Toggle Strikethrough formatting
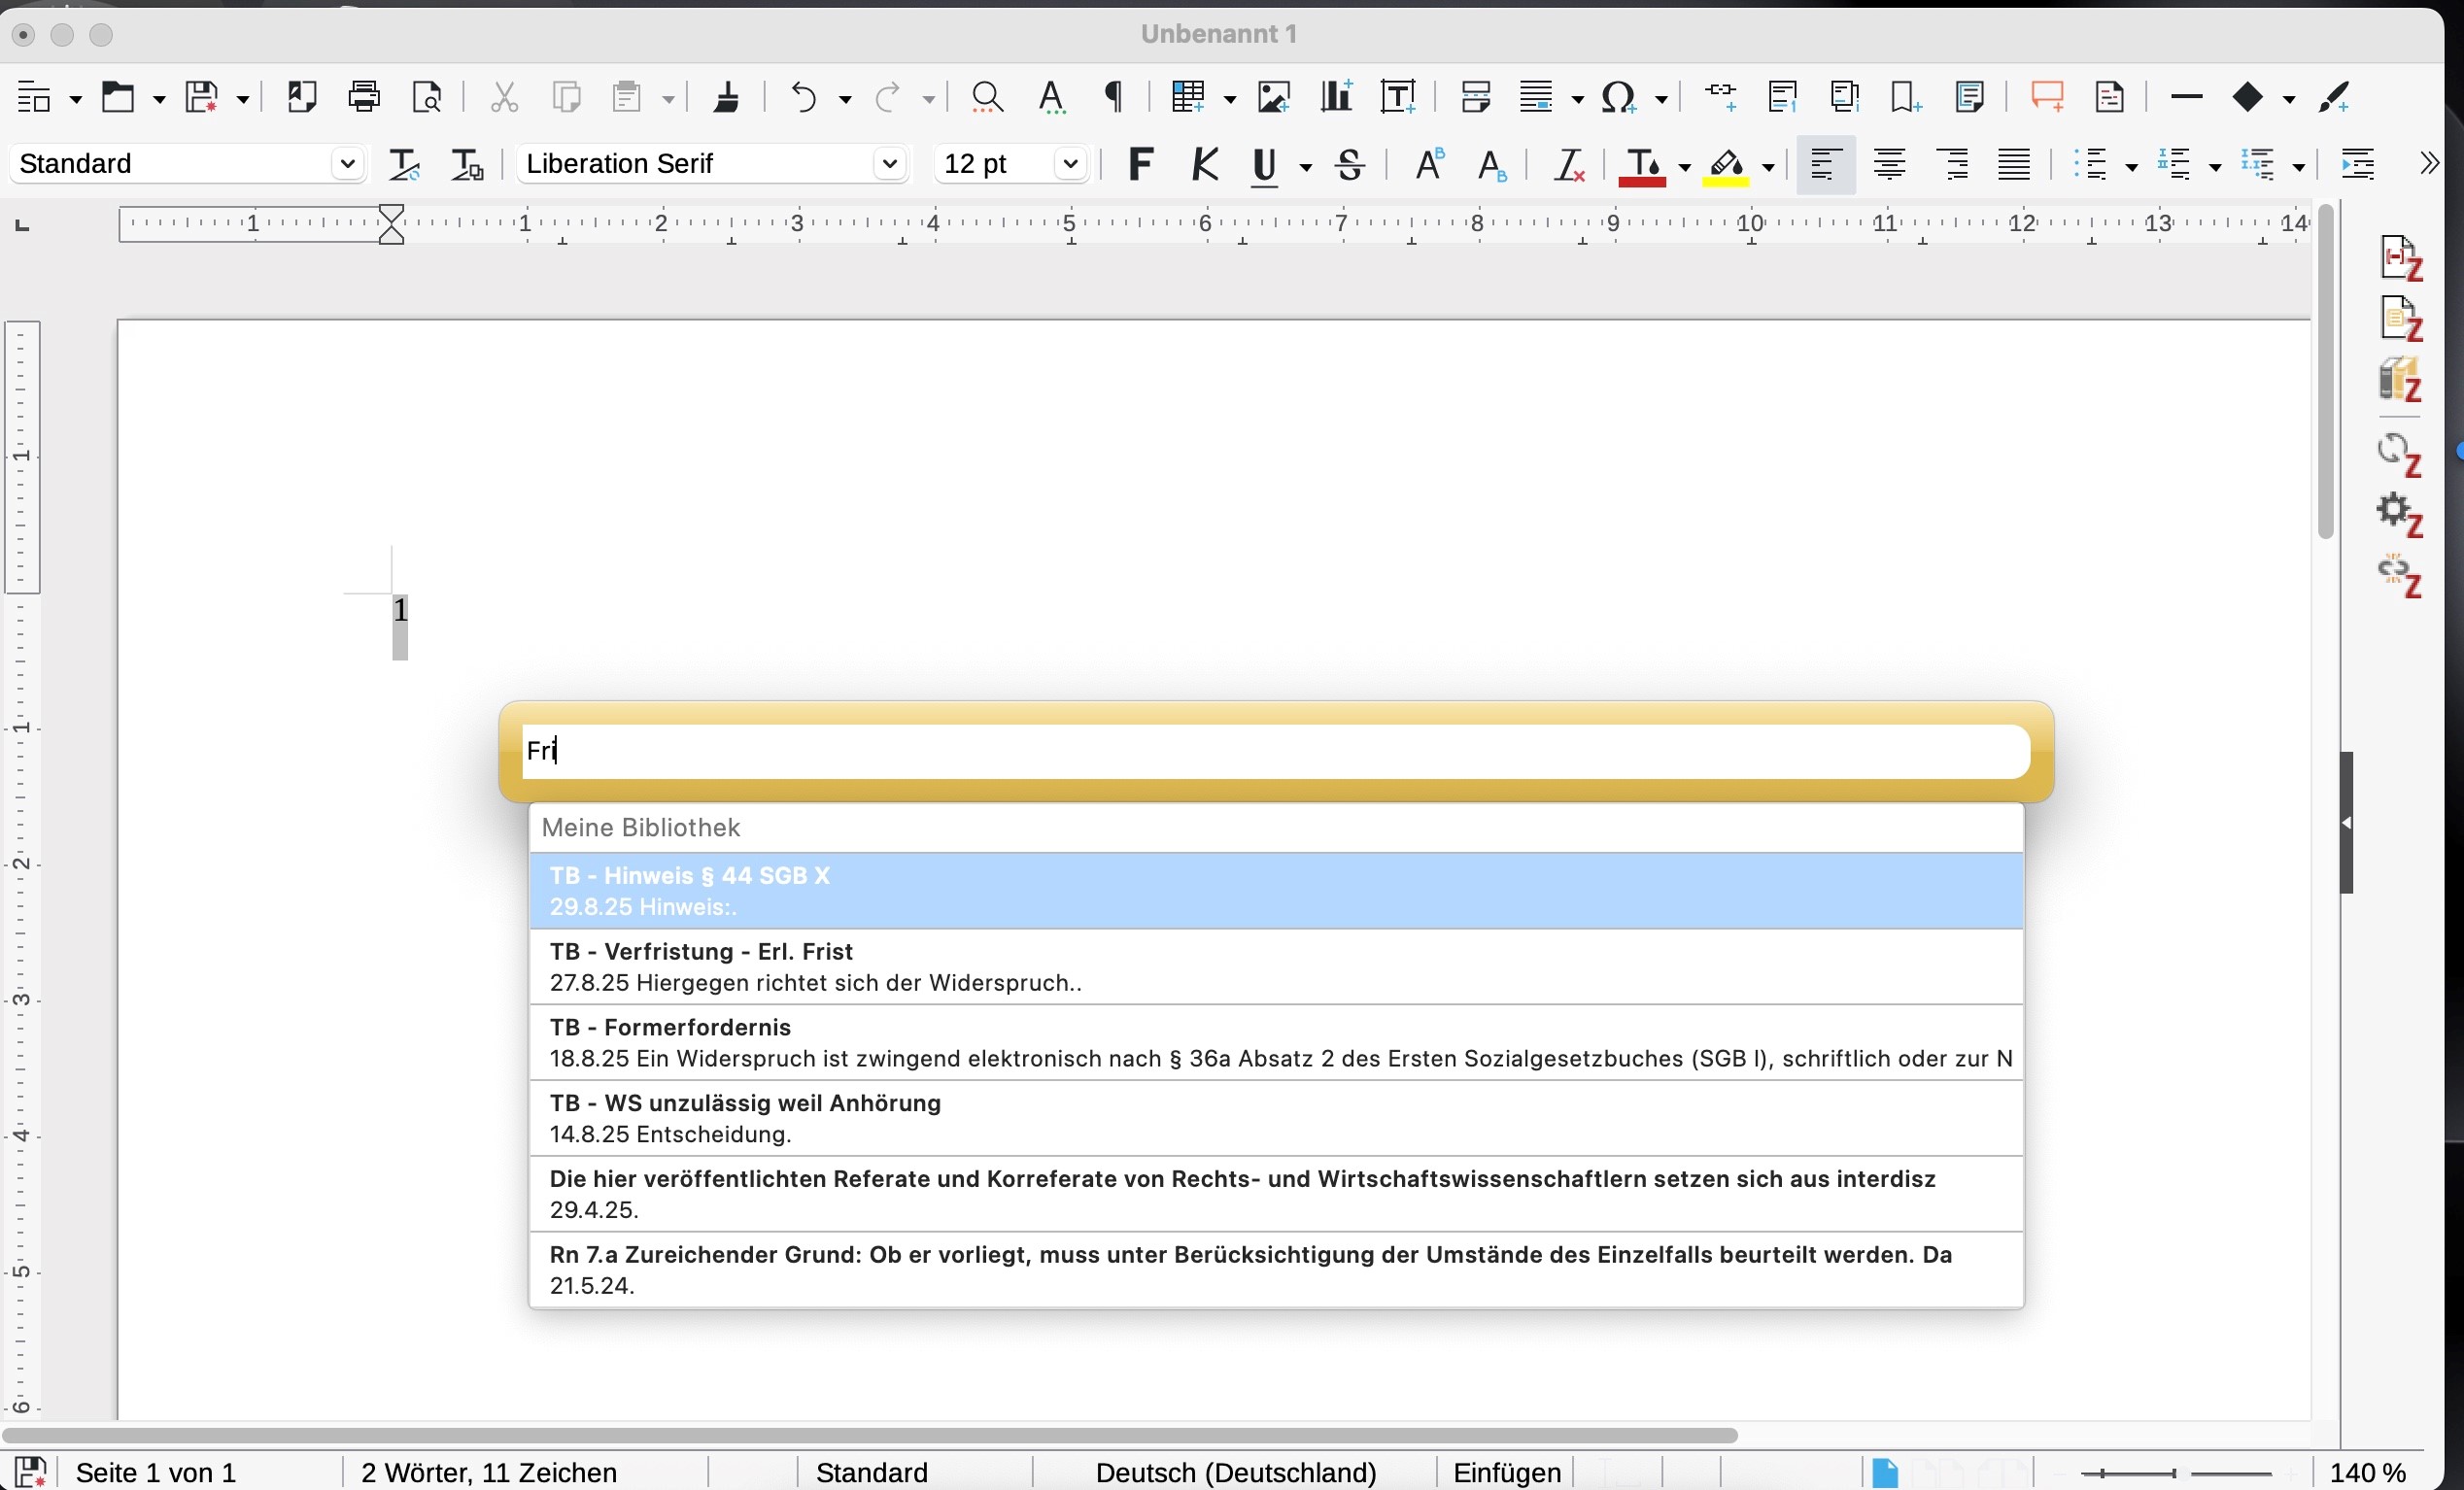The width and height of the screenshot is (2464, 1490). (1350, 164)
